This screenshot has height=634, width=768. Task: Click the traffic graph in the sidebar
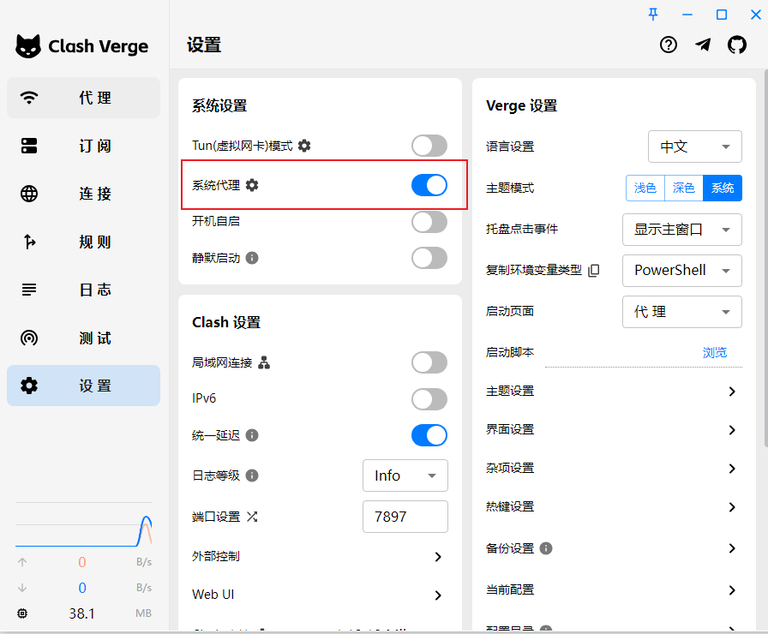point(83,525)
